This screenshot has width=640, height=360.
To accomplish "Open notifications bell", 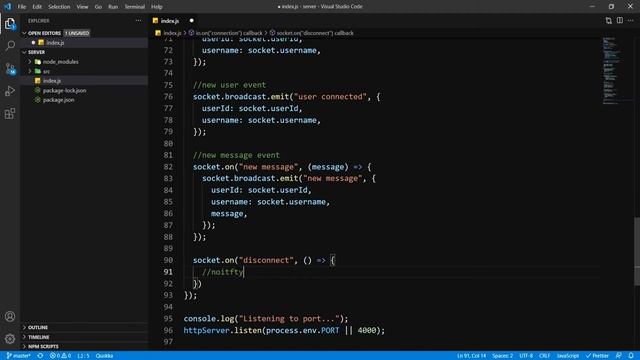I will click(631, 356).
